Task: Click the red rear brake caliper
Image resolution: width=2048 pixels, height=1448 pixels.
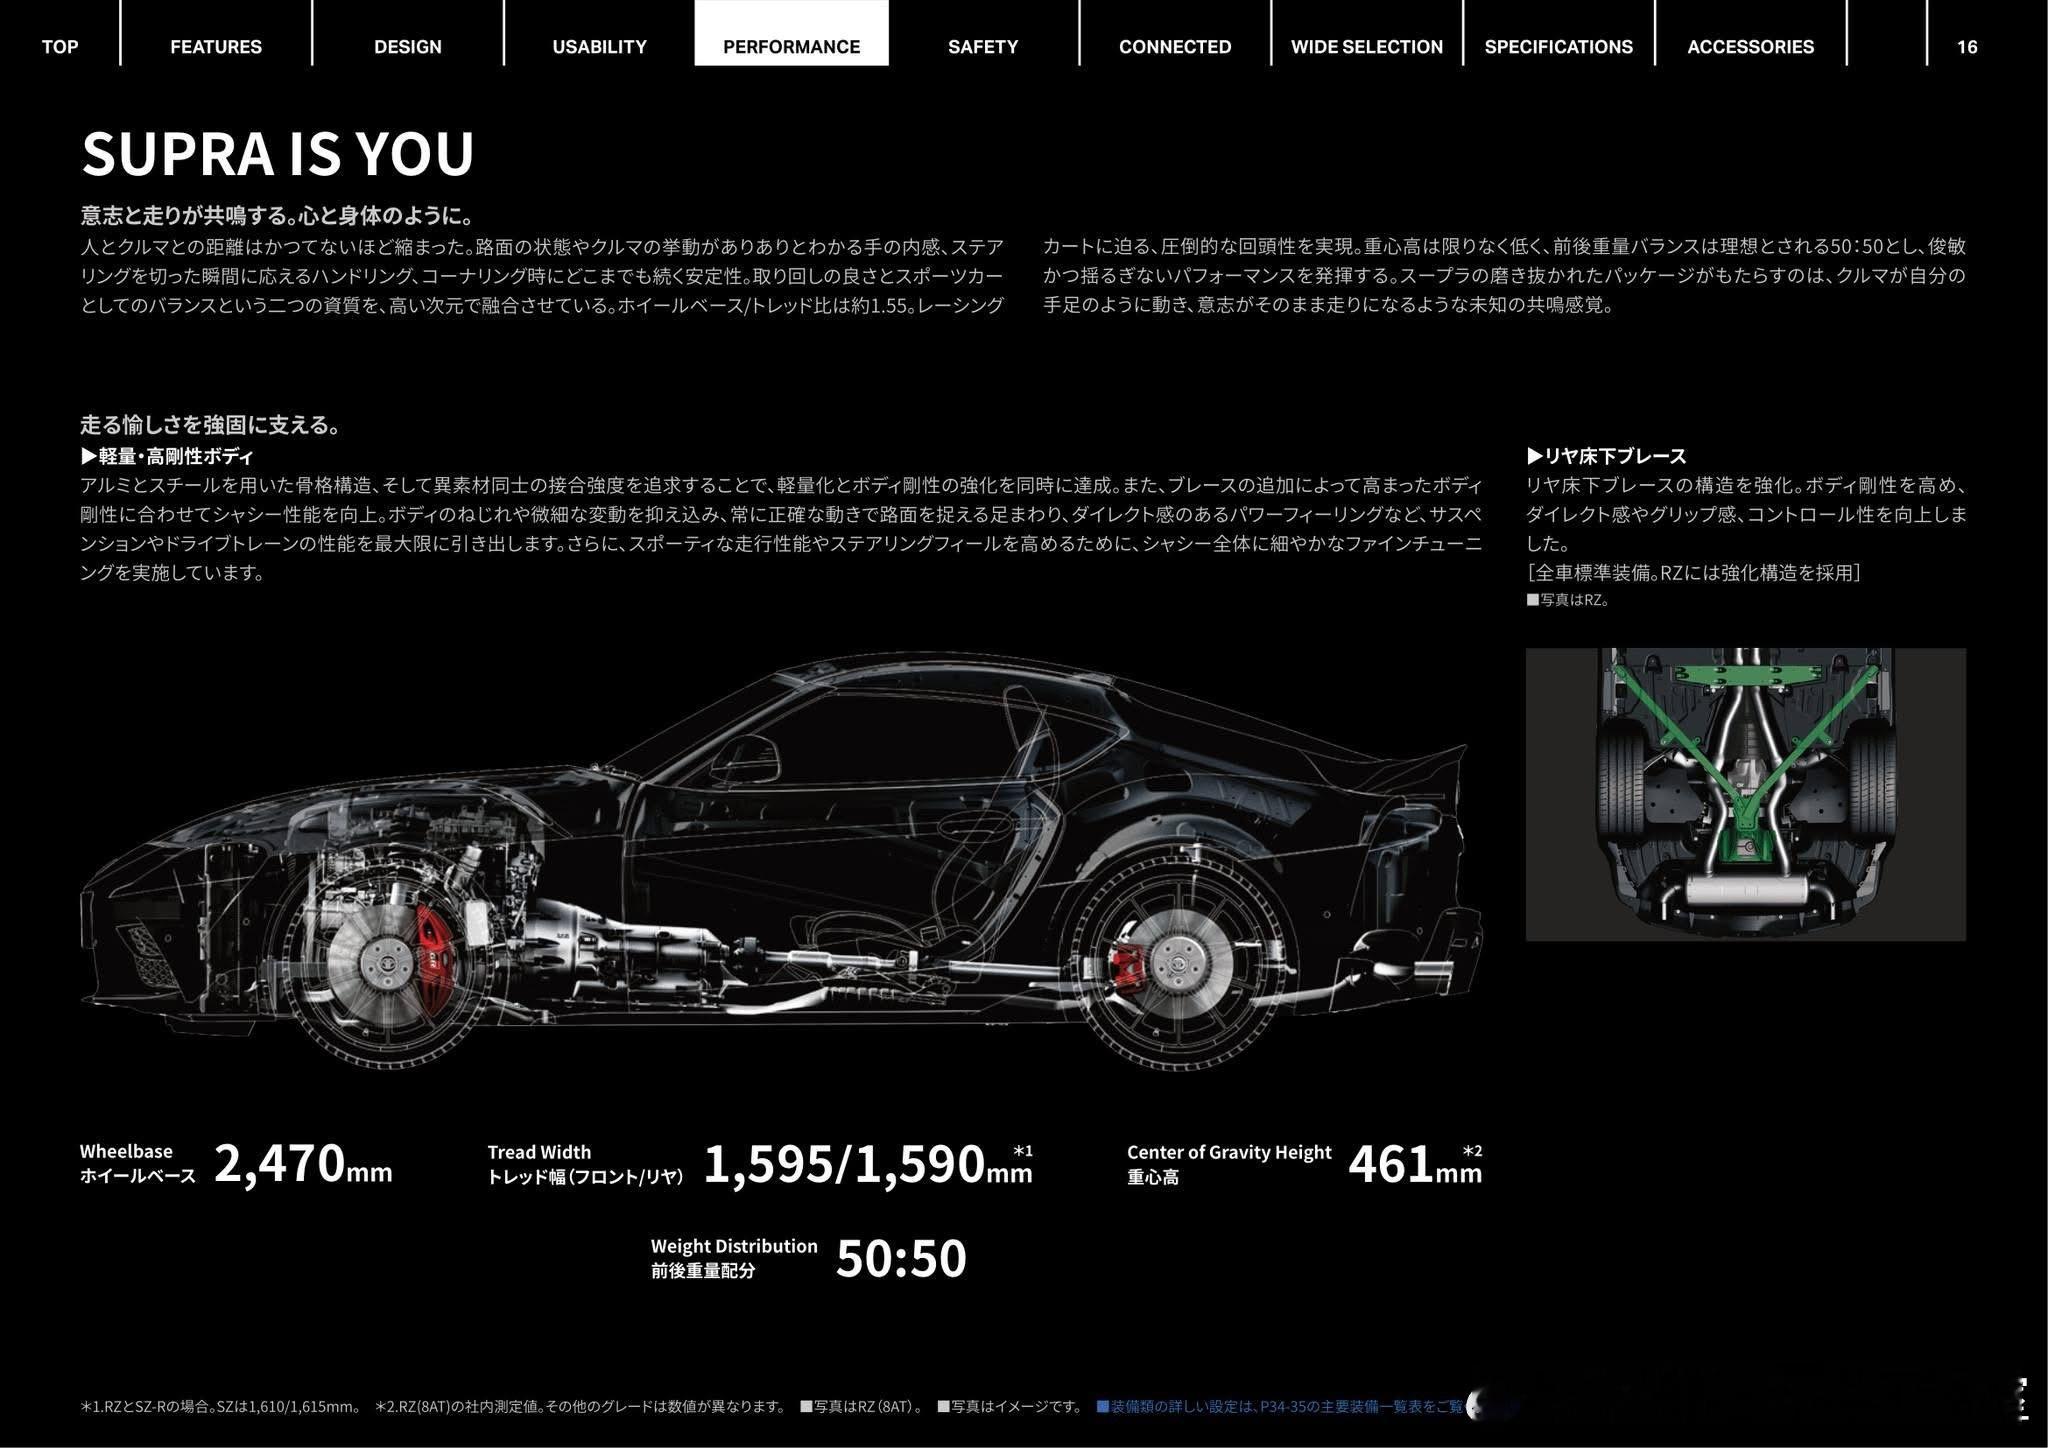Action: coord(1128,967)
